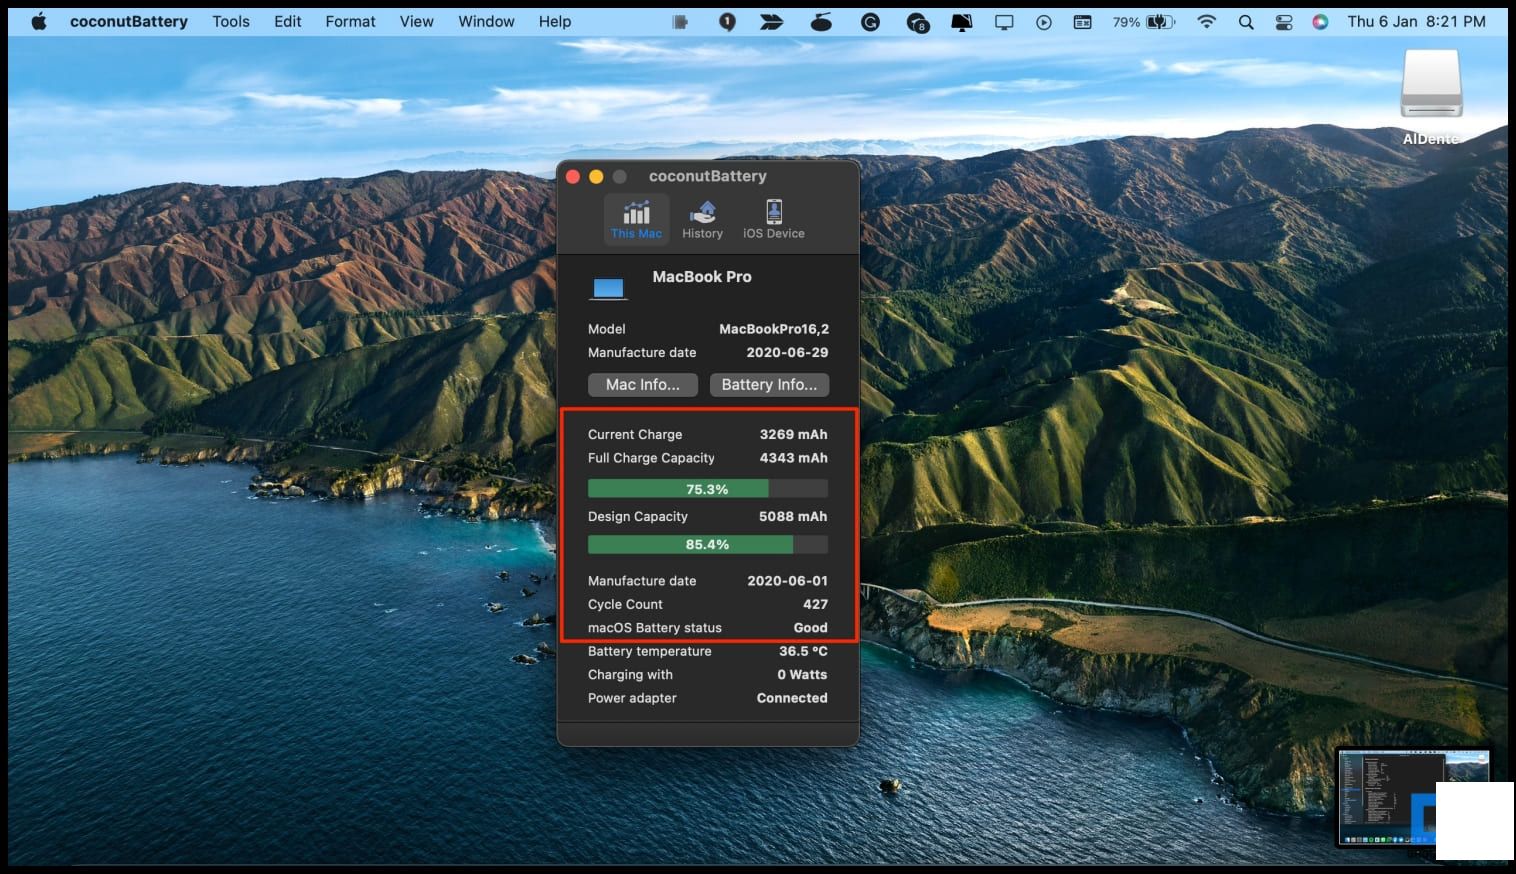Open the Edit menu
The height and width of the screenshot is (874, 1516).
(288, 21)
